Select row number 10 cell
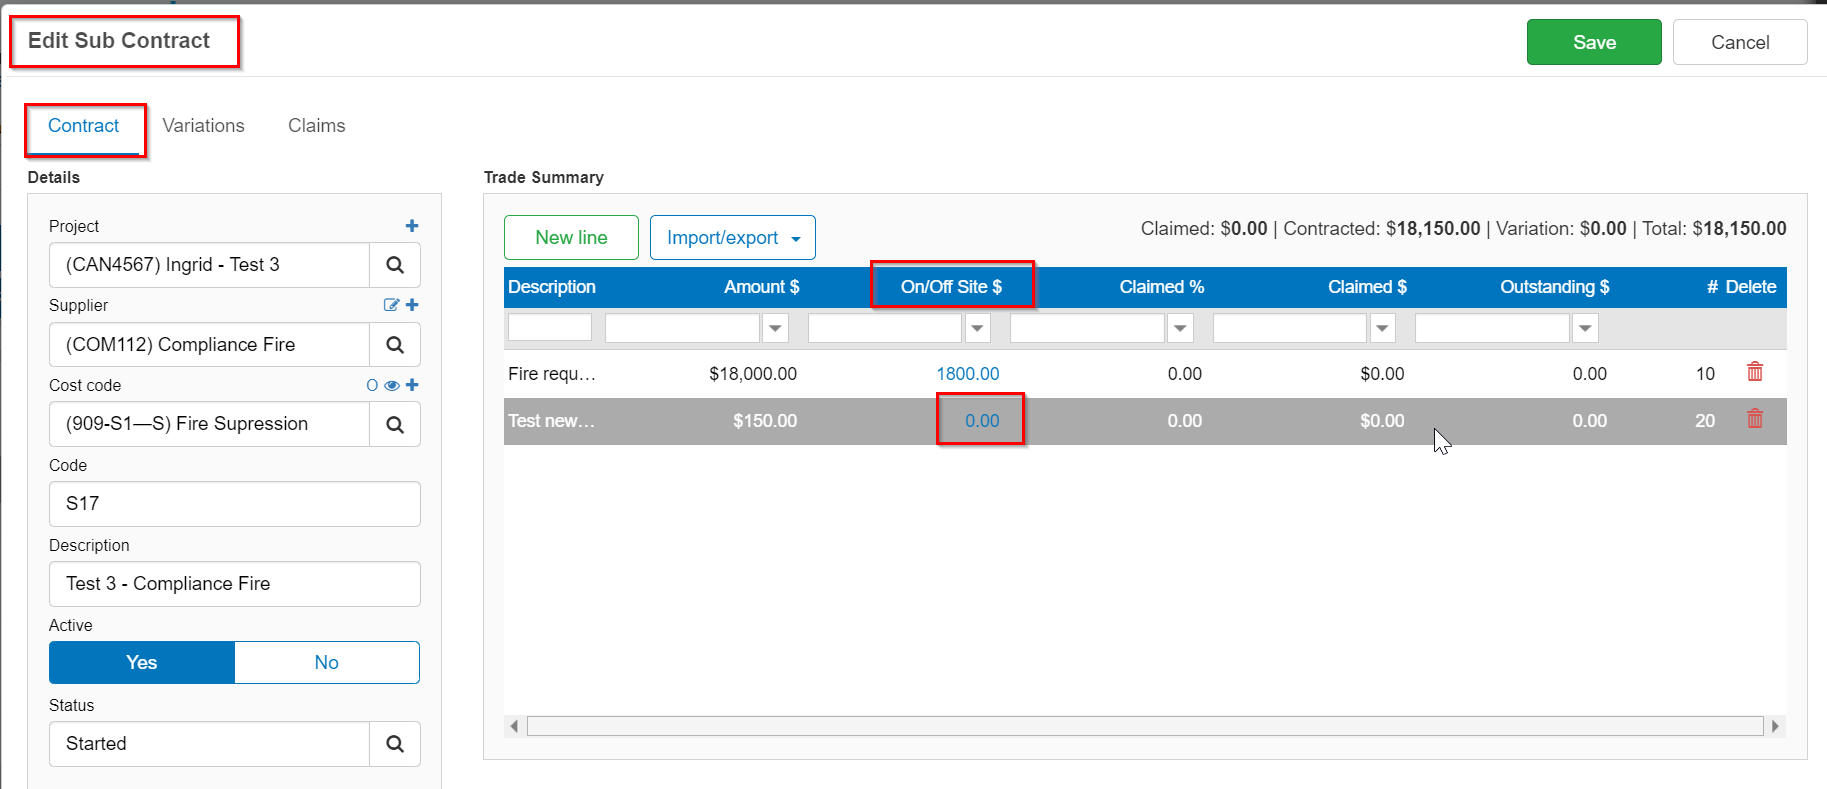1827x789 pixels. tap(1705, 374)
